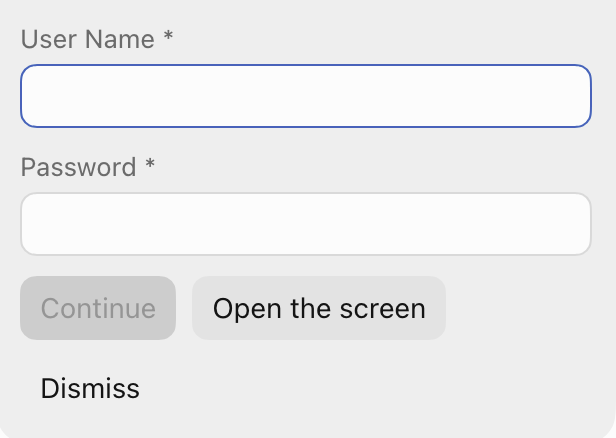Click the asterisk beside User Name
Viewport: 616px width, 438px height.
click(168, 36)
